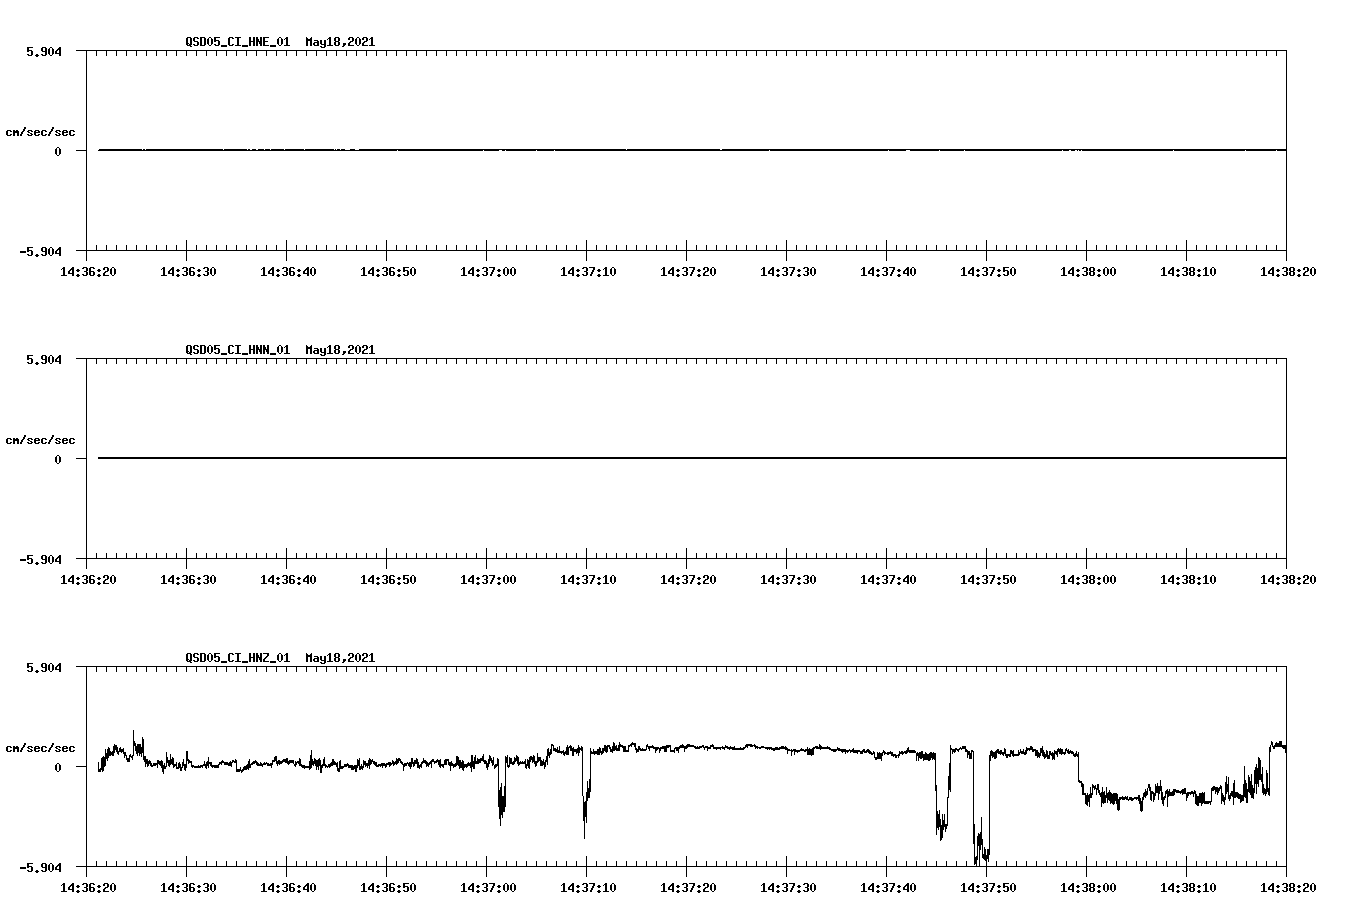Click the cm/sec/sec label on the HNN plot
This screenshot has width=1358, height=924.
pos(42,439)
